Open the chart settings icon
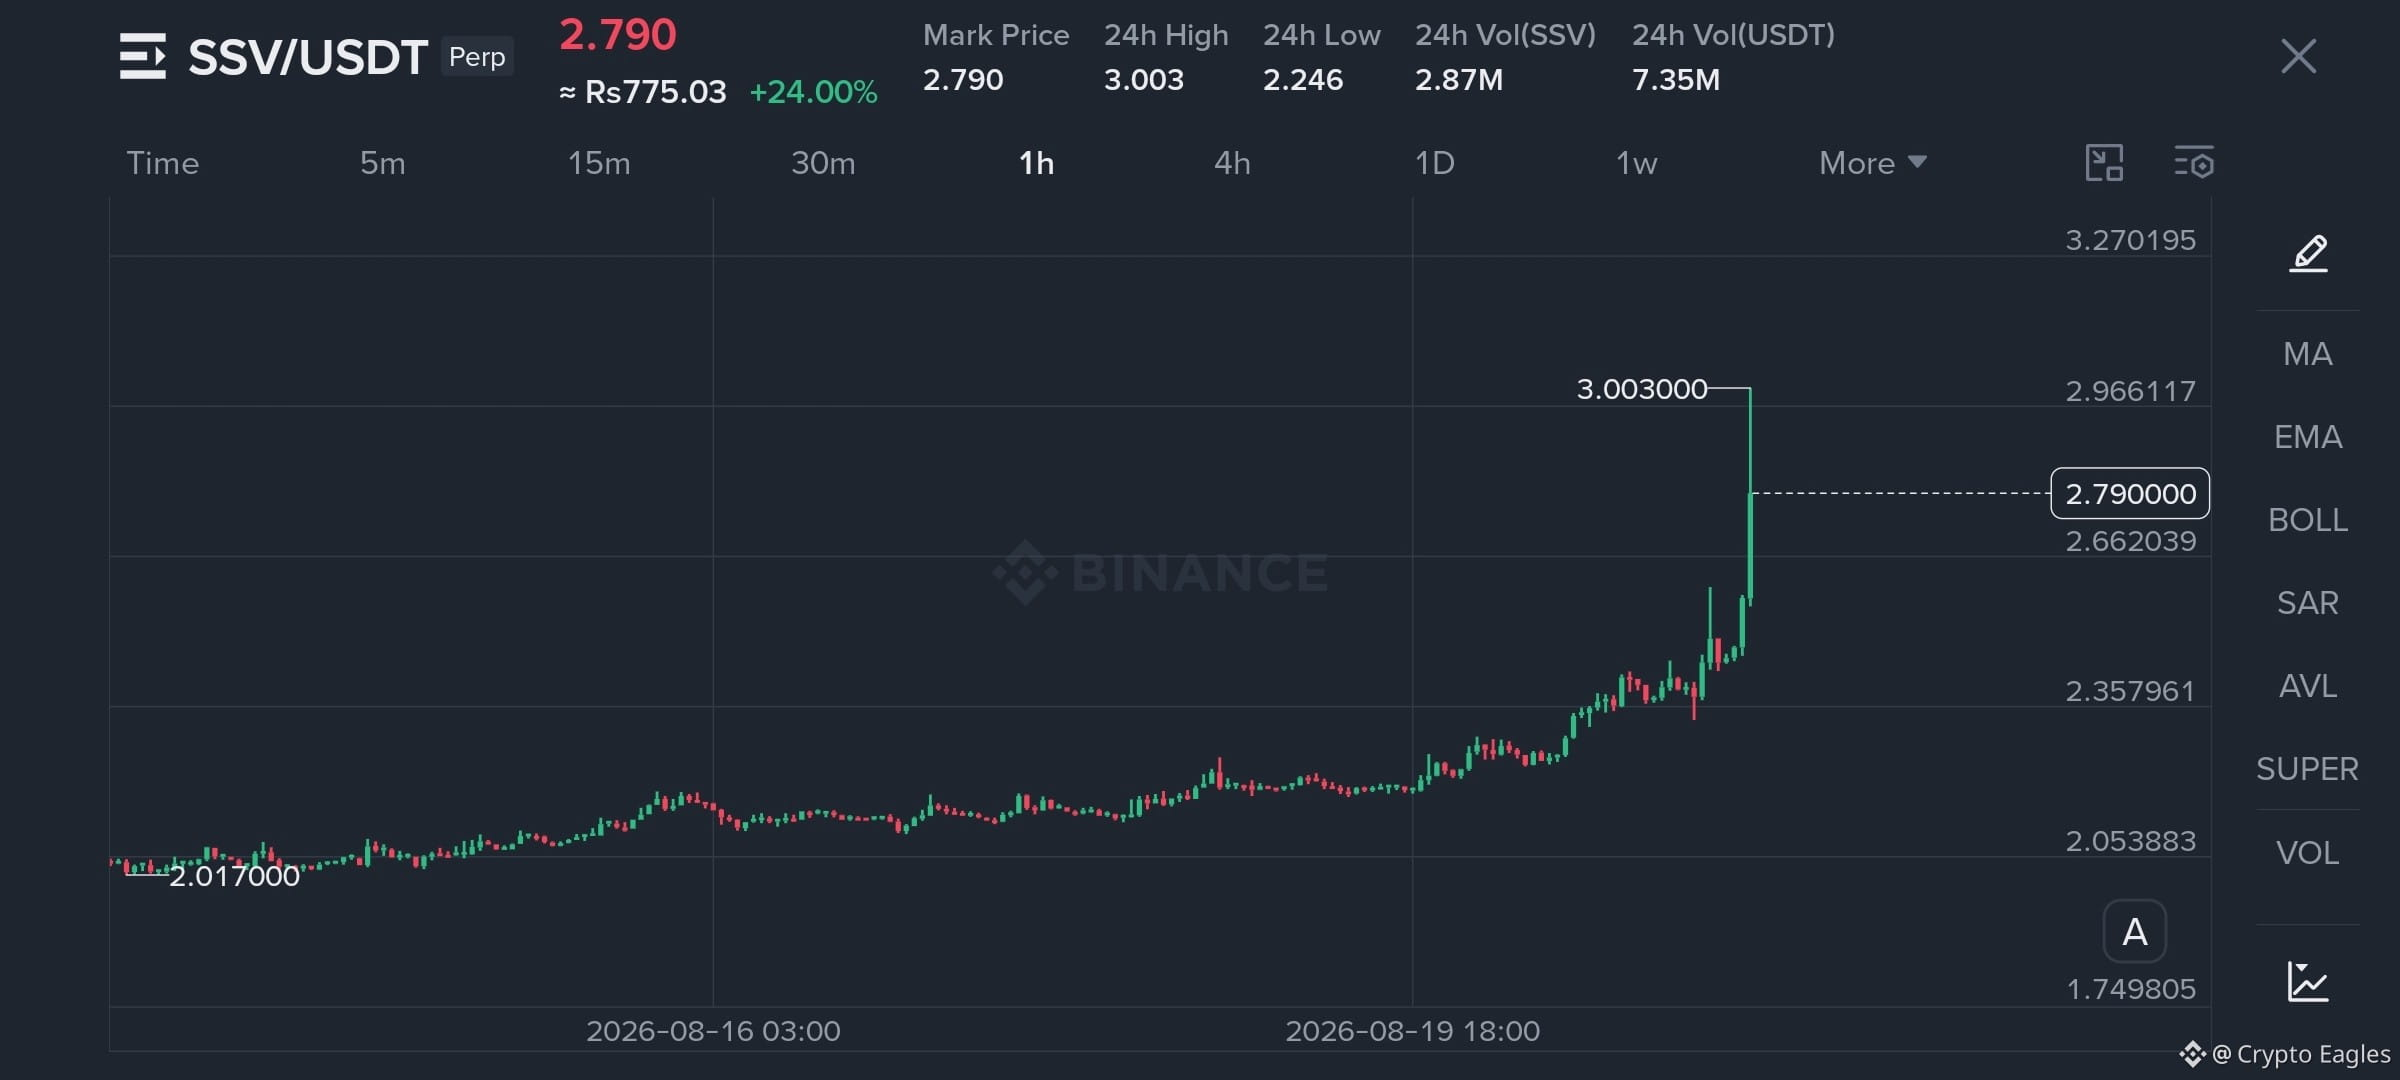This screenshot has height=1080, width=2400. 2194,162
